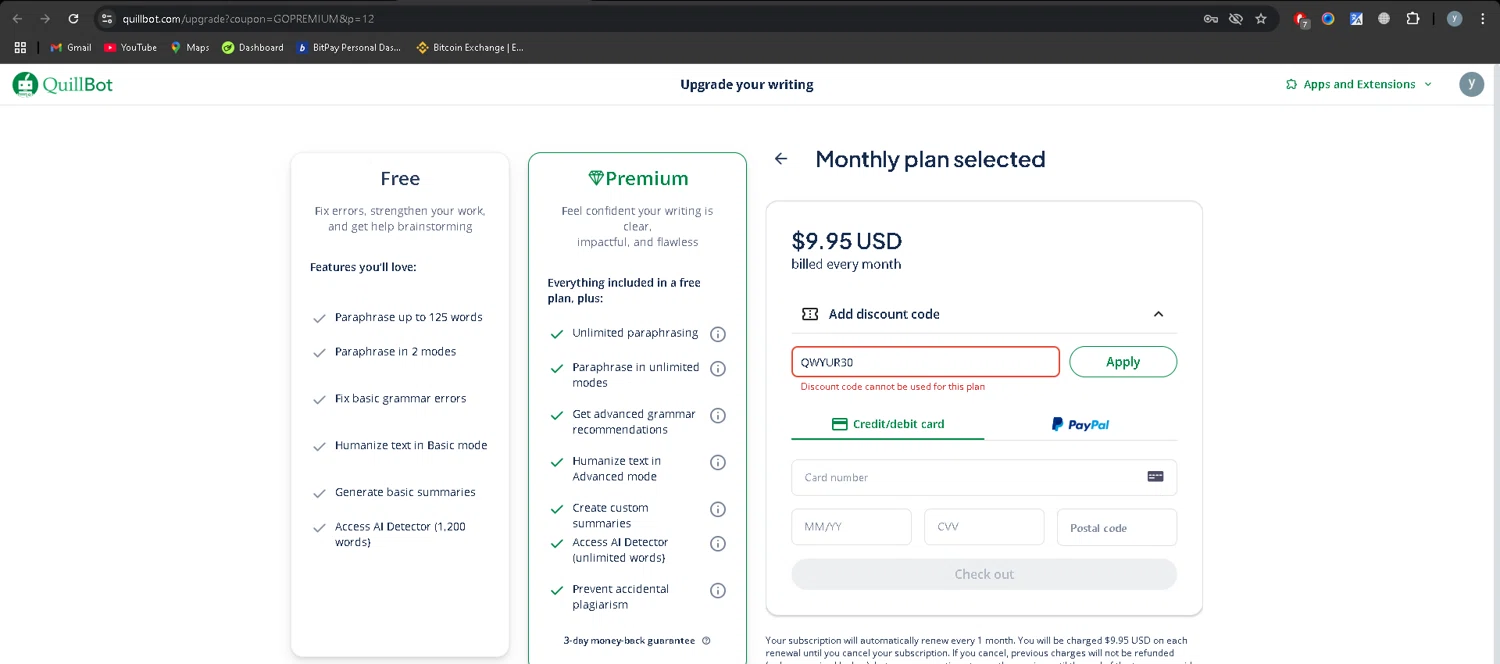Click the site info icon in address bar
Image resolution: width=1500 pixels, height=664 pixels.
point(107,18)
